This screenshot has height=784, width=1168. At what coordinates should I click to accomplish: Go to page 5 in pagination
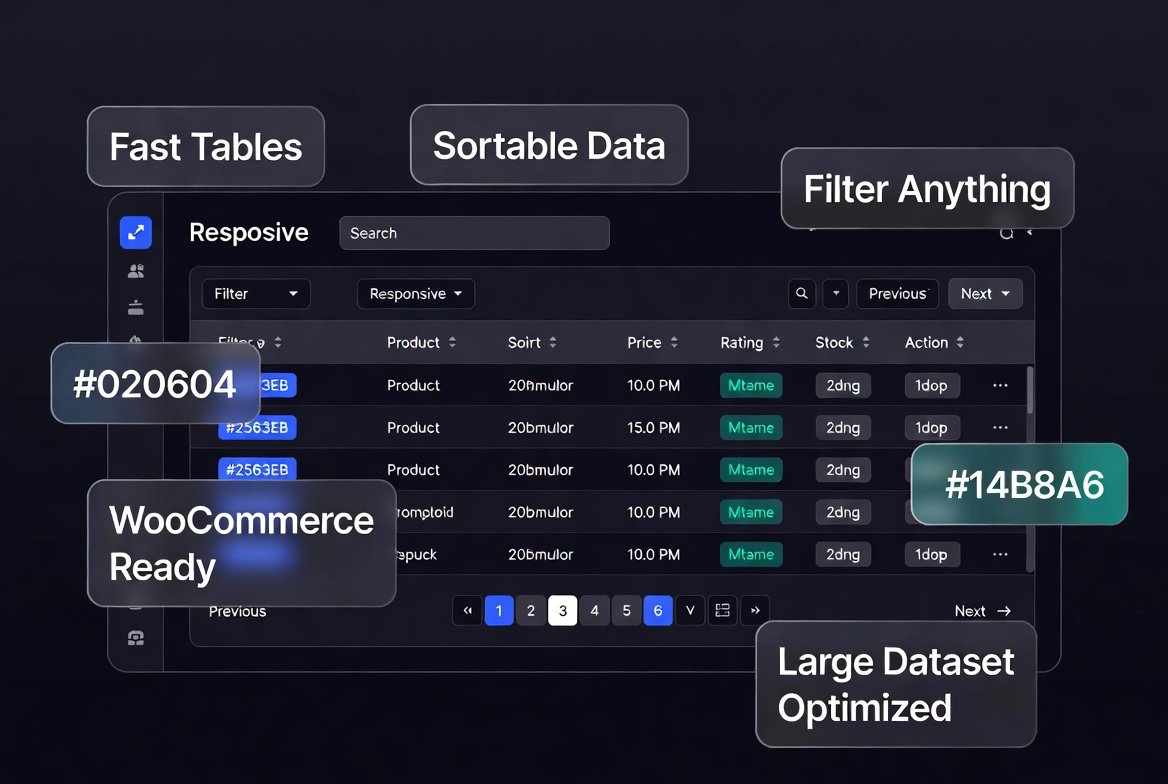point(626,610)
